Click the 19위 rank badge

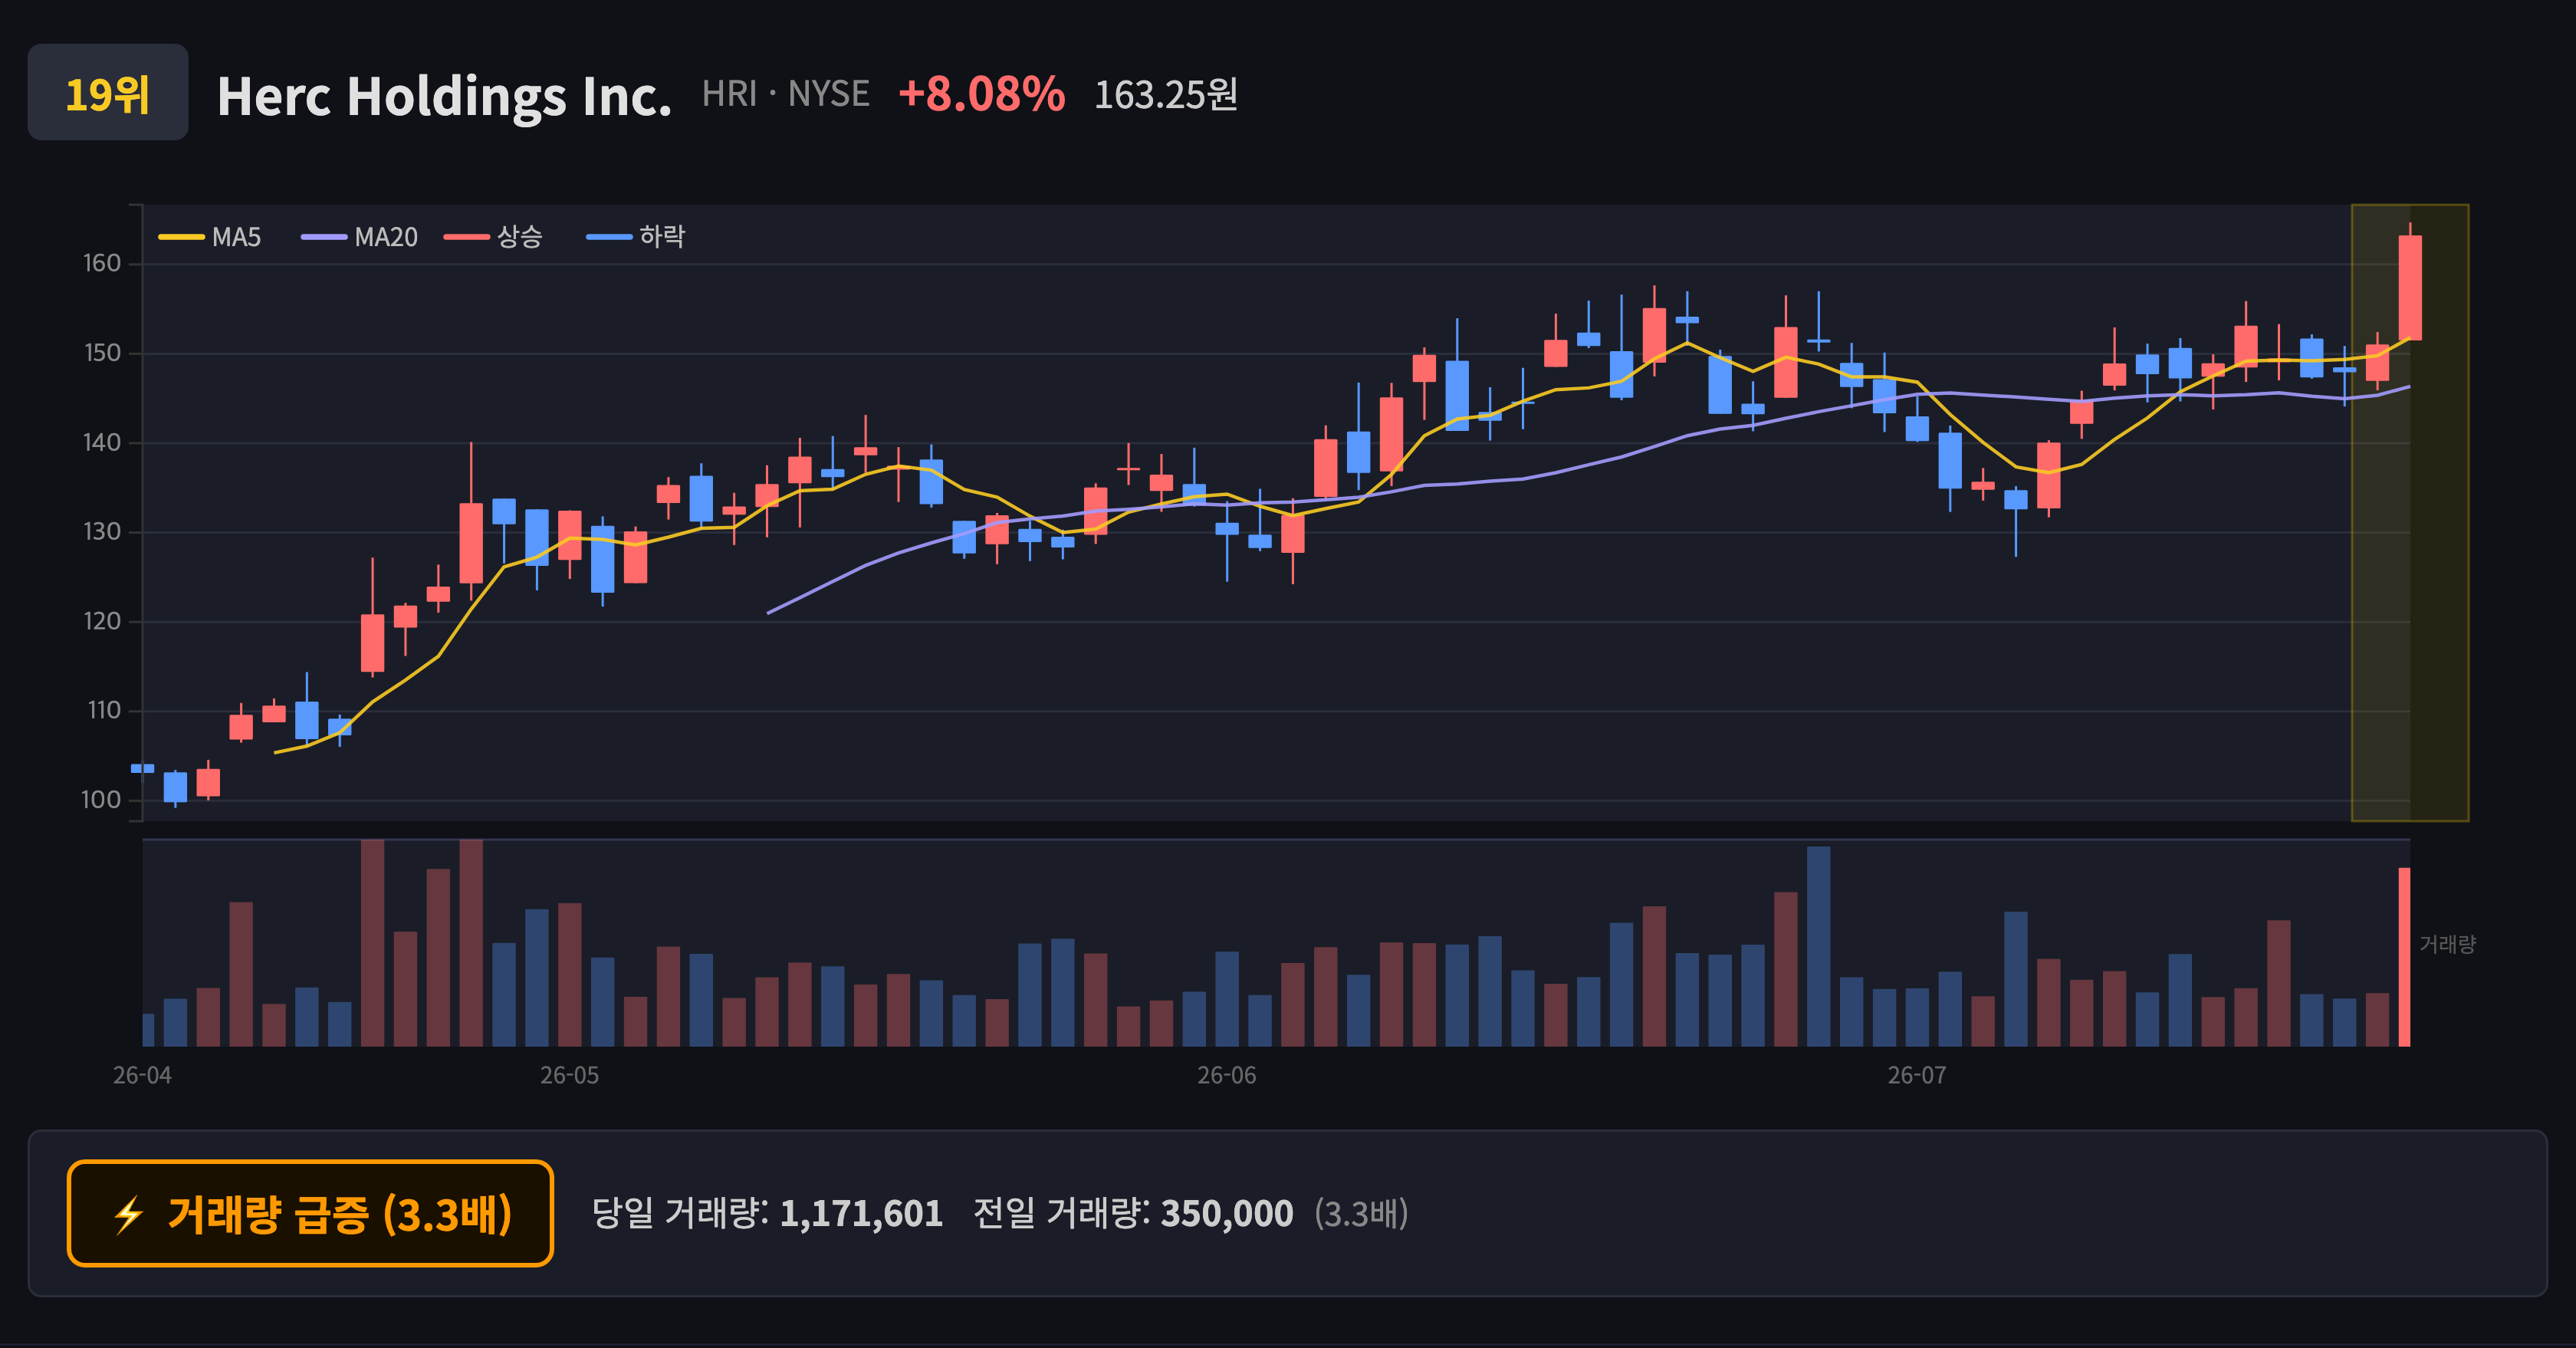coord(108,93)
